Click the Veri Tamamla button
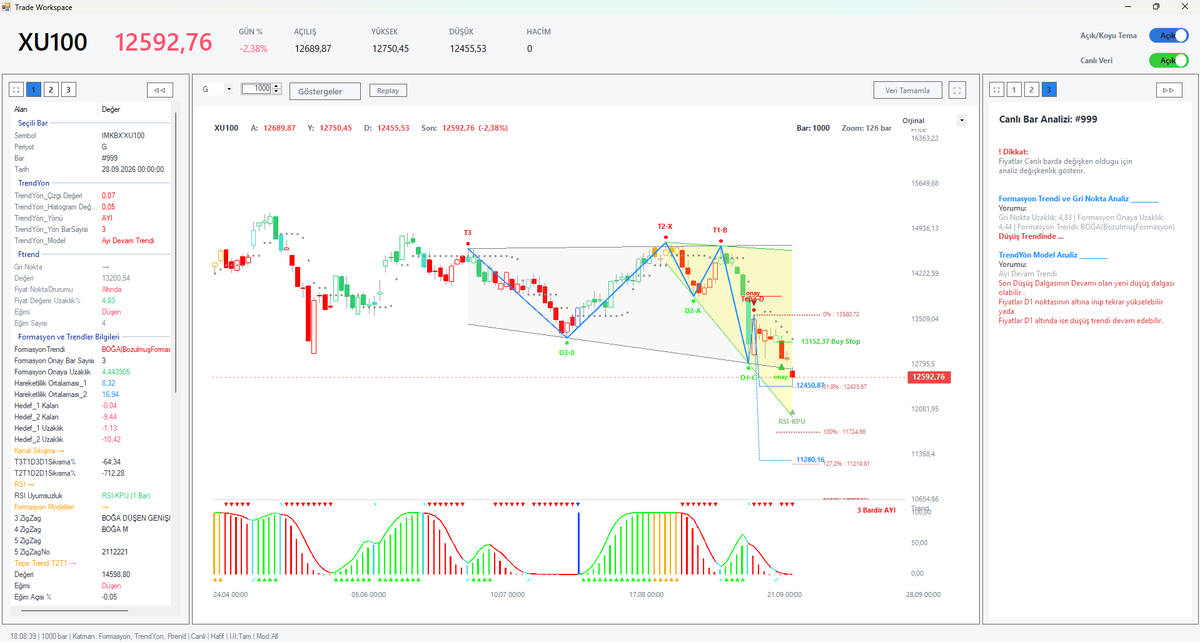 click(x=907, y=90)
